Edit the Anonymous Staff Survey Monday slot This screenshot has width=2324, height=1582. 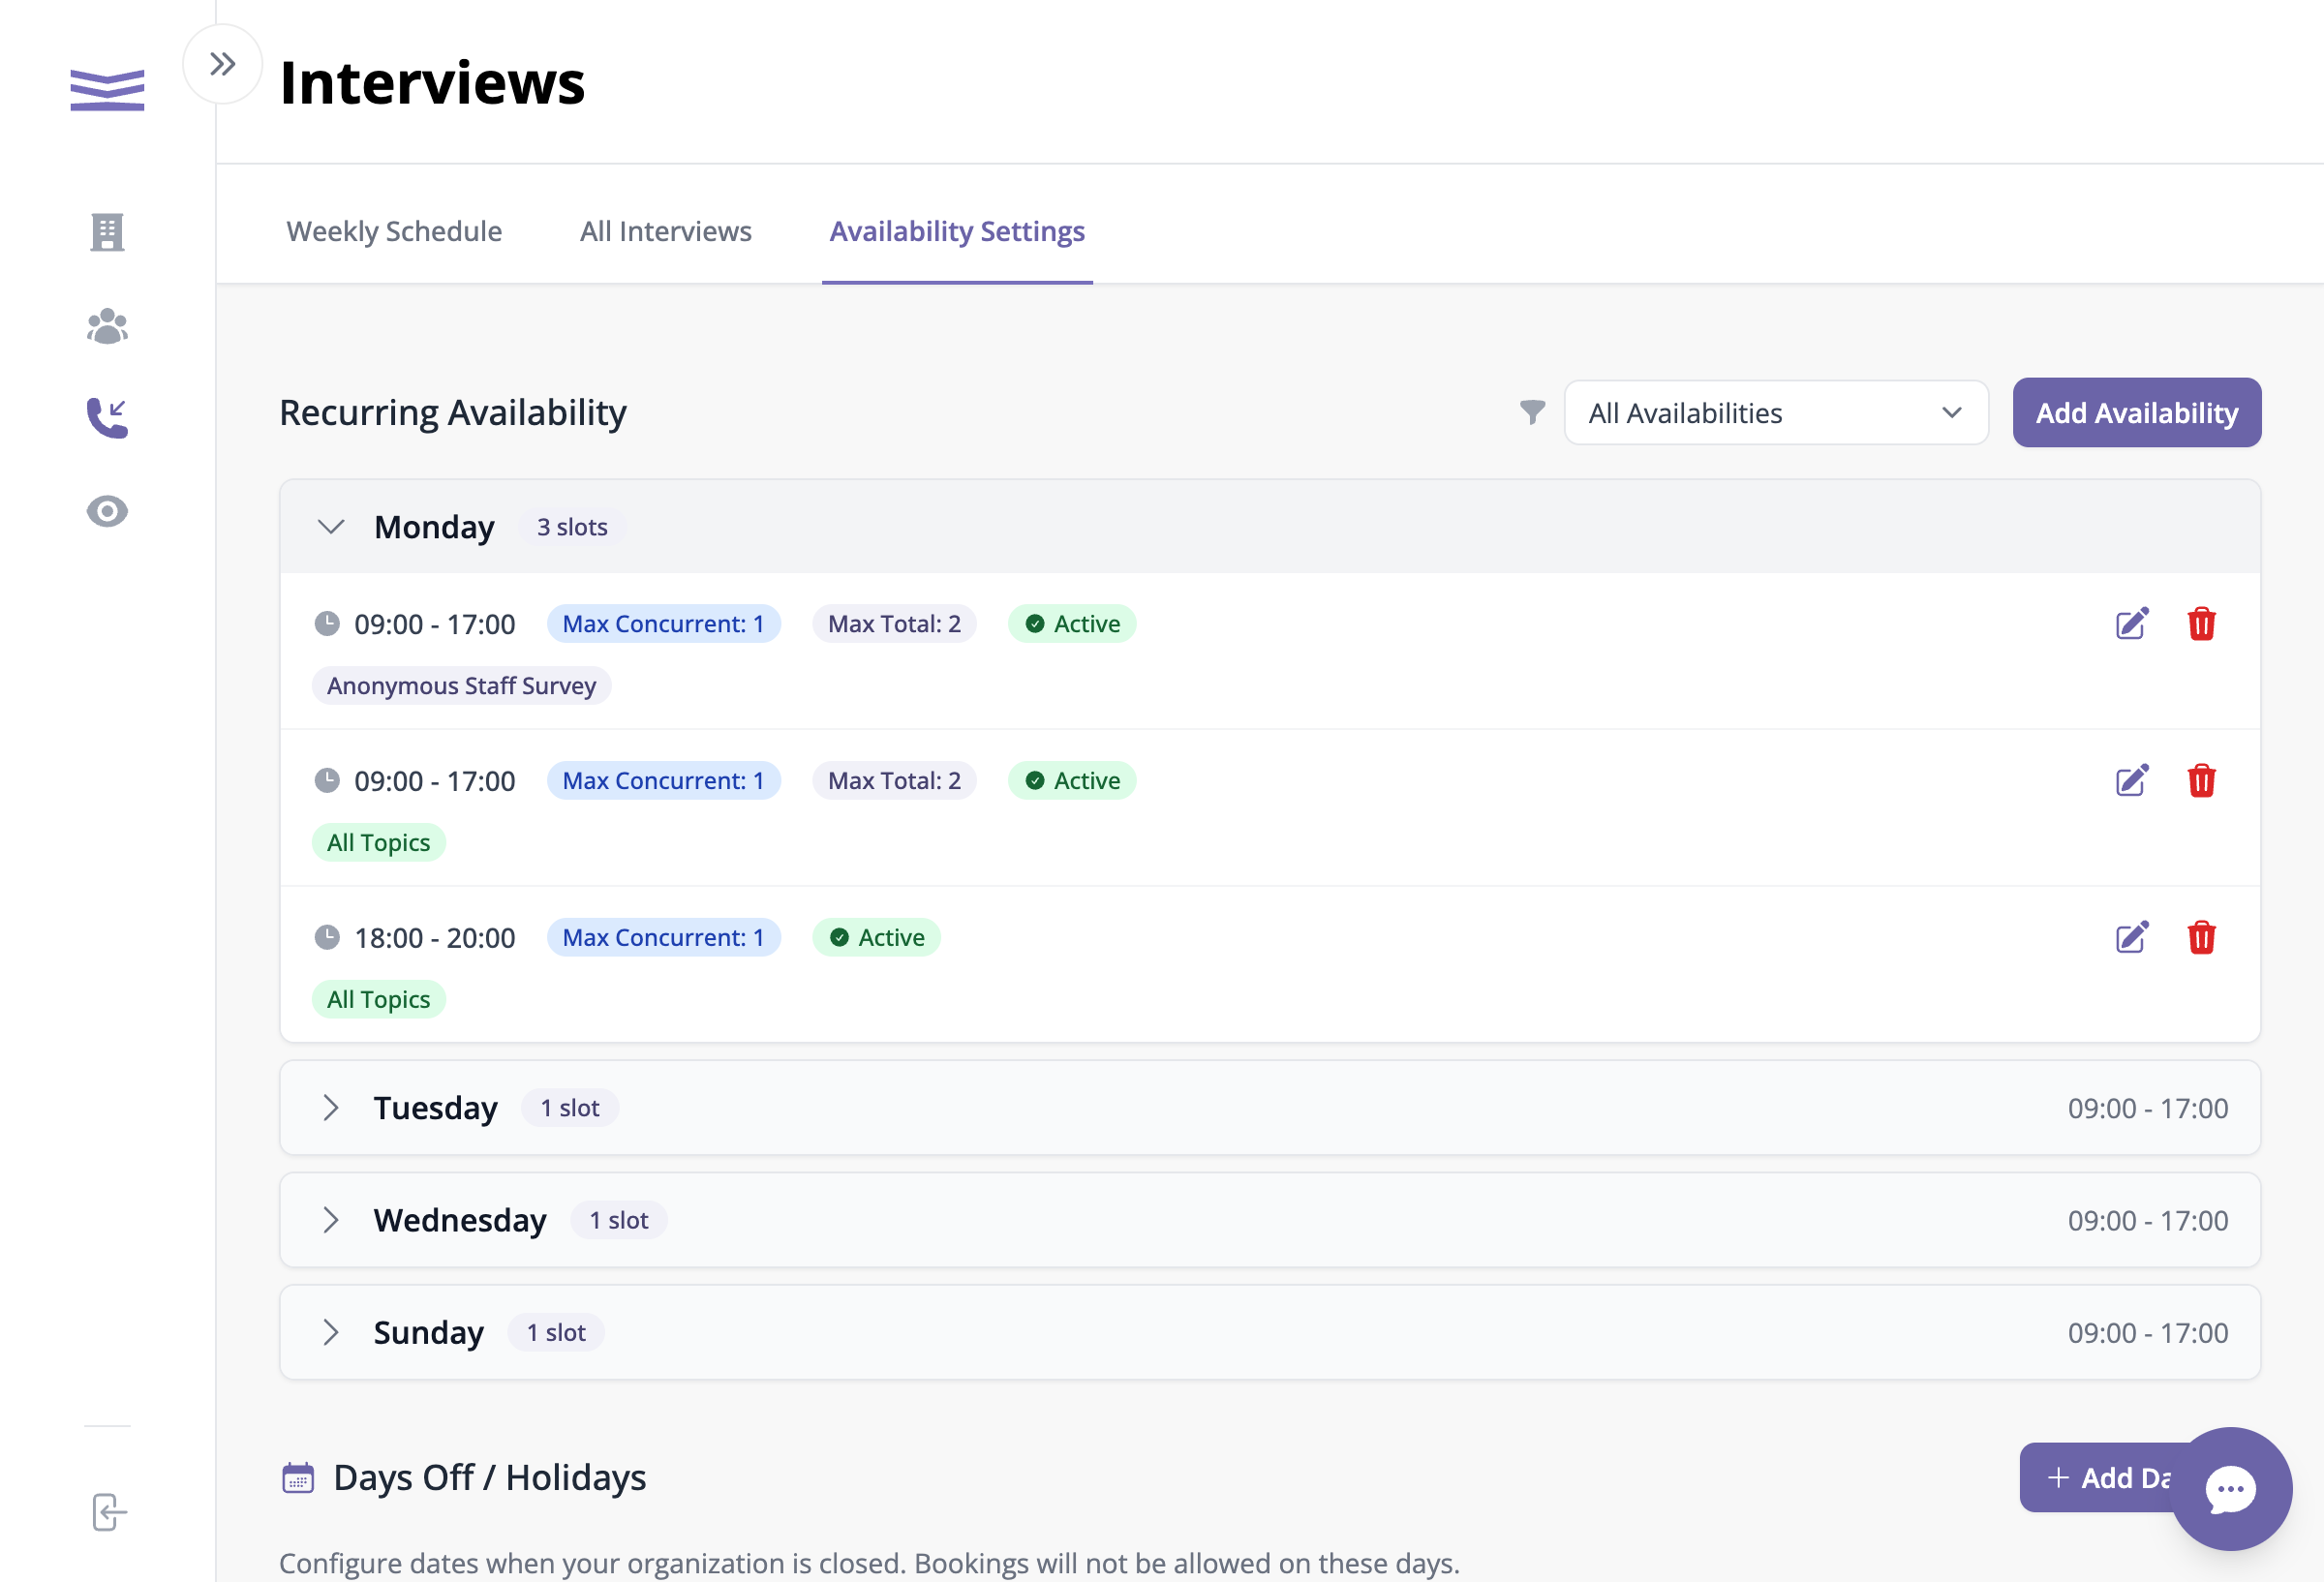pyautogui.click(x=2132, y=624)
